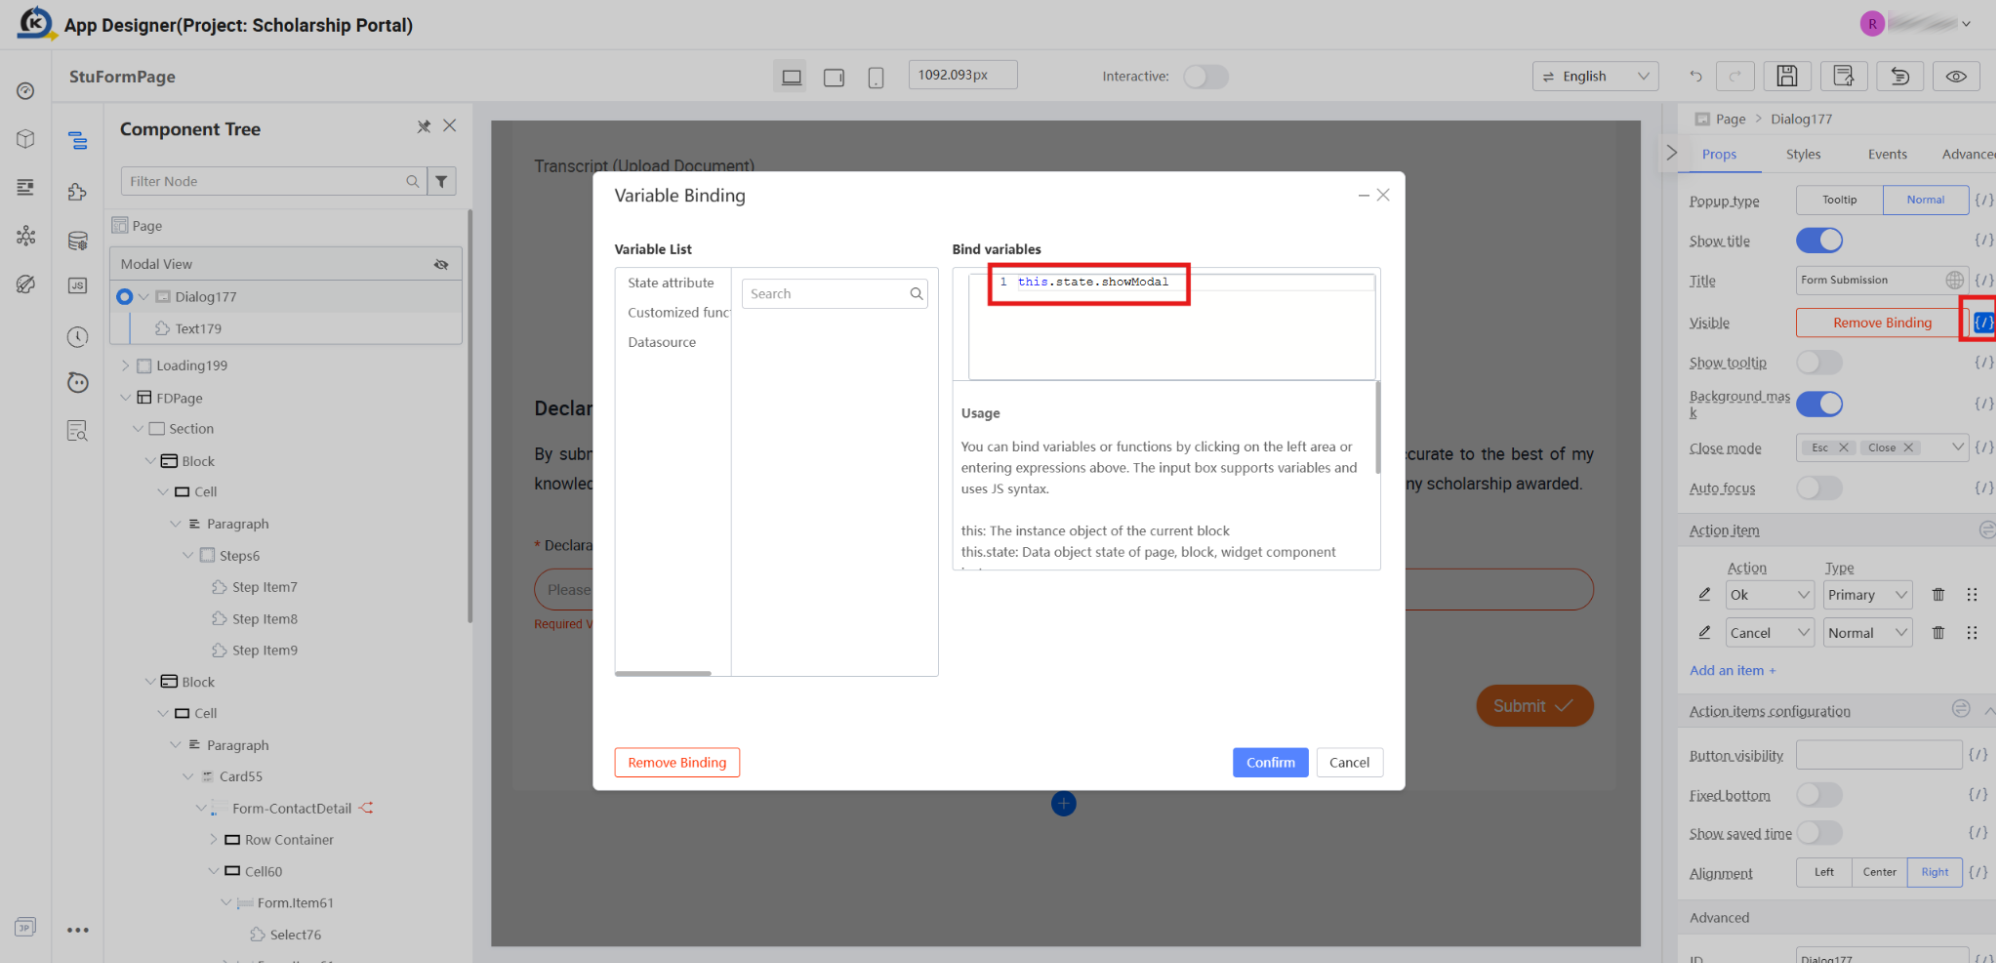
Task: Click Remove Binding in dialog footer
Action: [677, 762]
